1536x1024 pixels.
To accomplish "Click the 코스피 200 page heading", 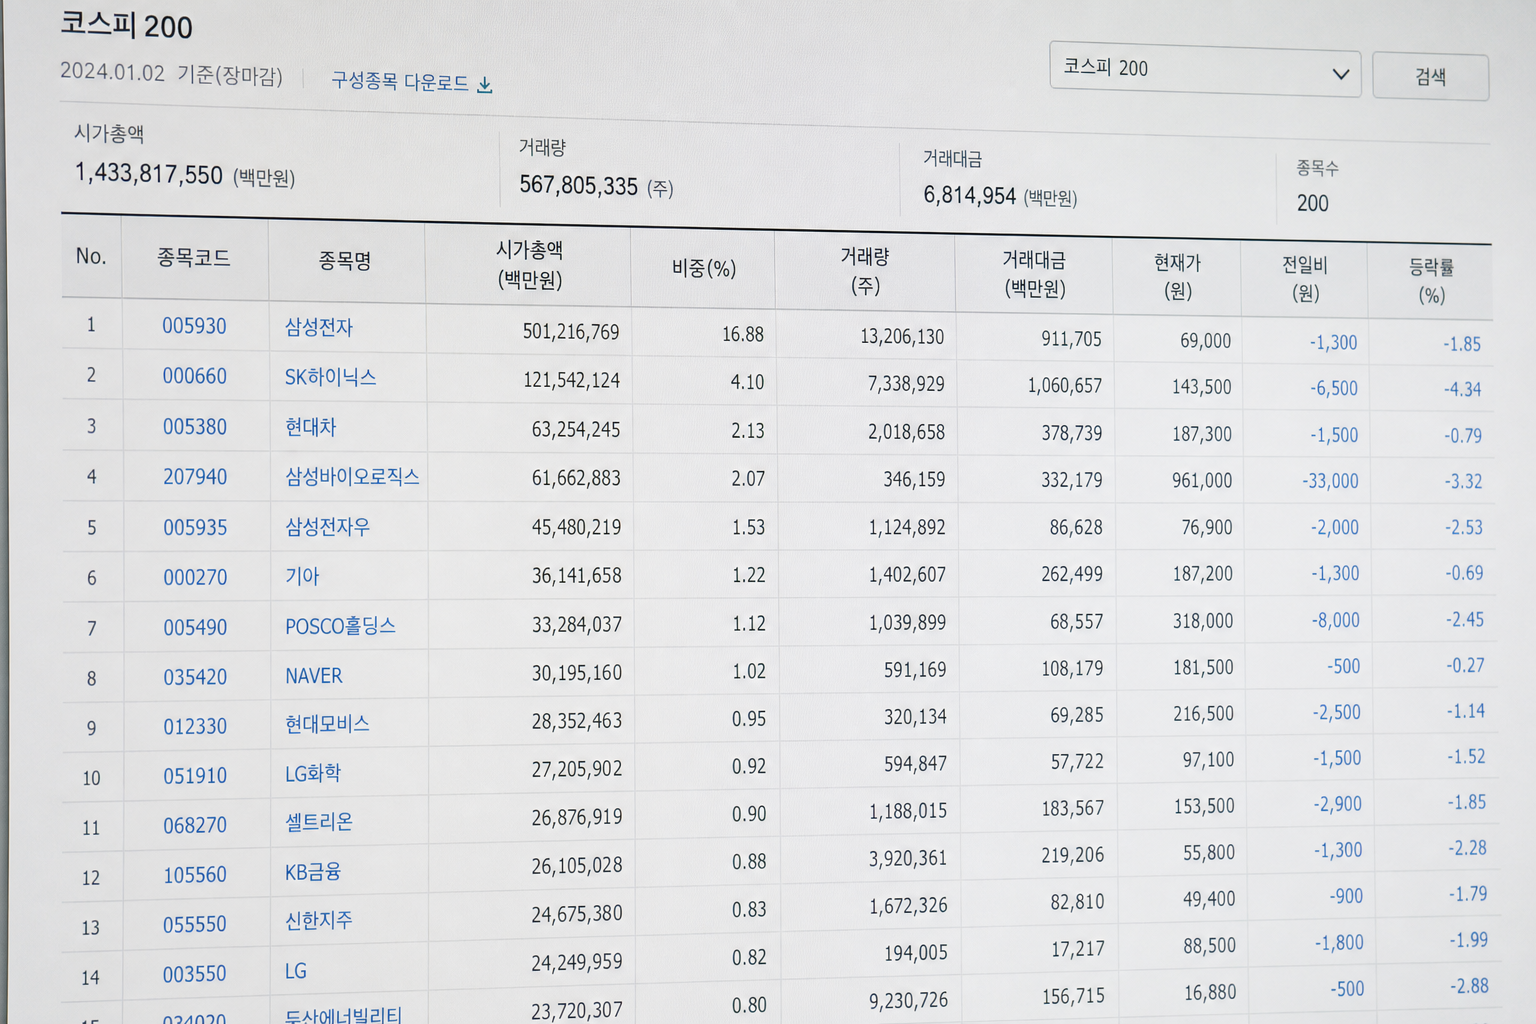I will [x=126, y=25].
